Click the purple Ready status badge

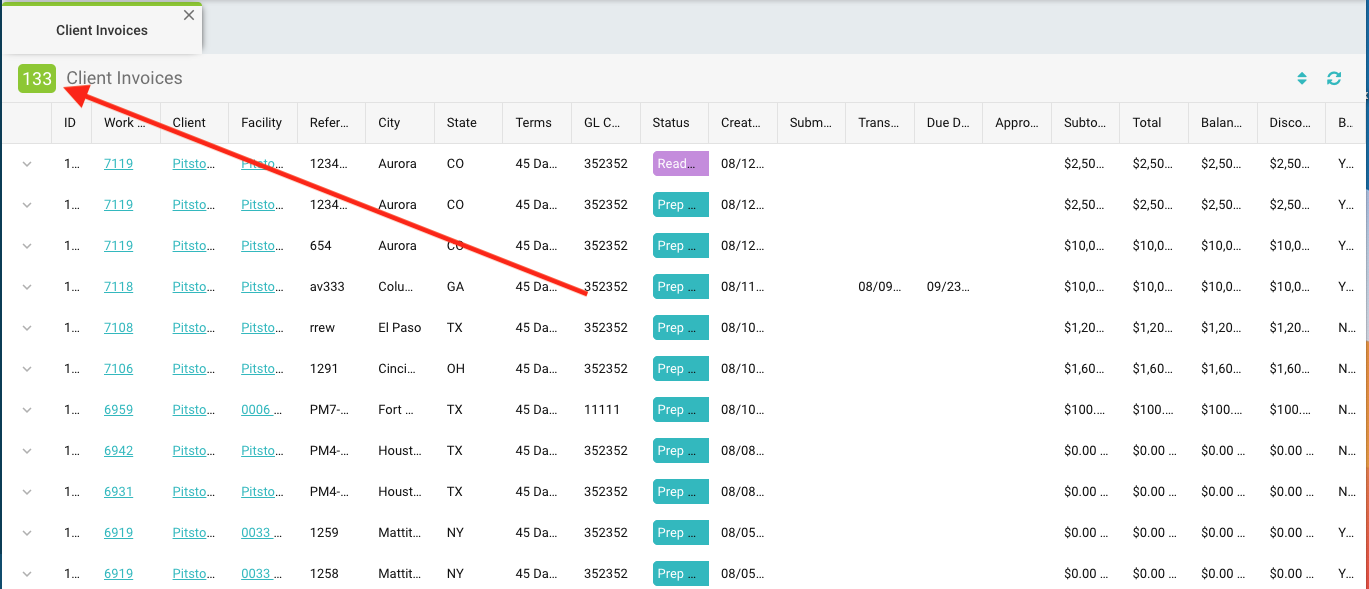click(x=680, y=164)
